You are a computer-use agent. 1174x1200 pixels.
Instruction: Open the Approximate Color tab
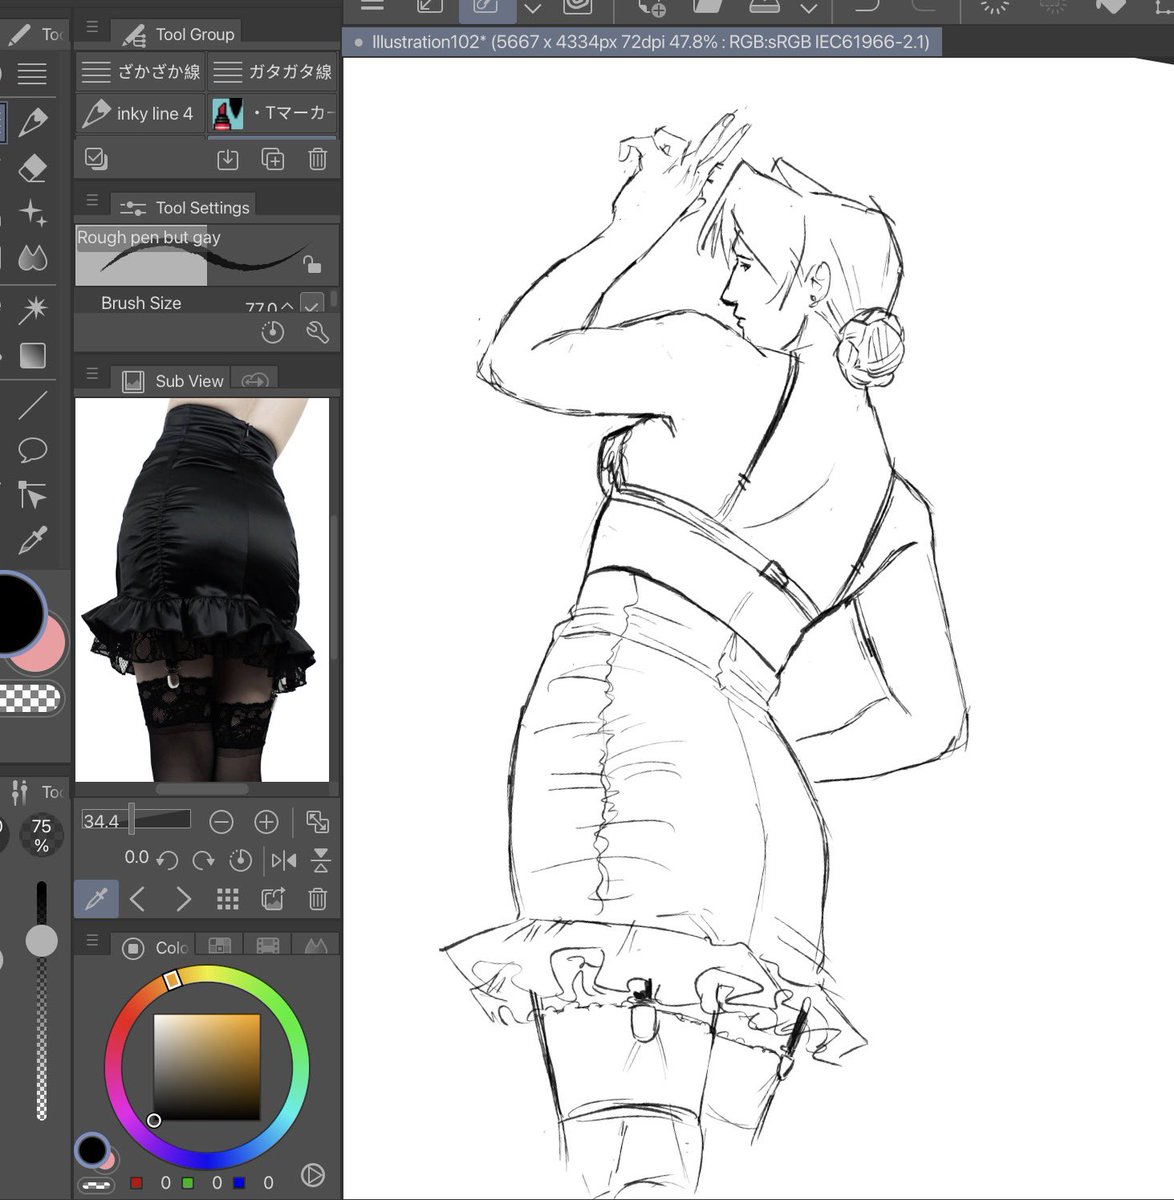point(315,946)
